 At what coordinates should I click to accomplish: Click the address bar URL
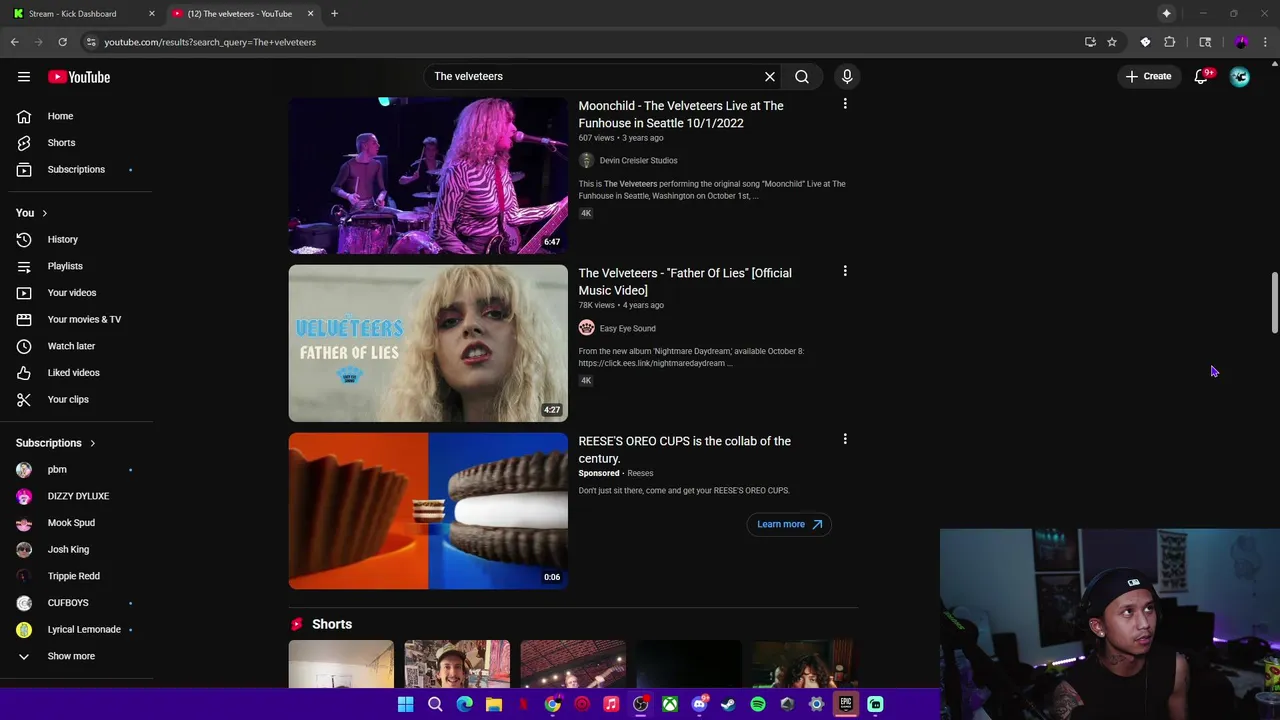point(210,42)
